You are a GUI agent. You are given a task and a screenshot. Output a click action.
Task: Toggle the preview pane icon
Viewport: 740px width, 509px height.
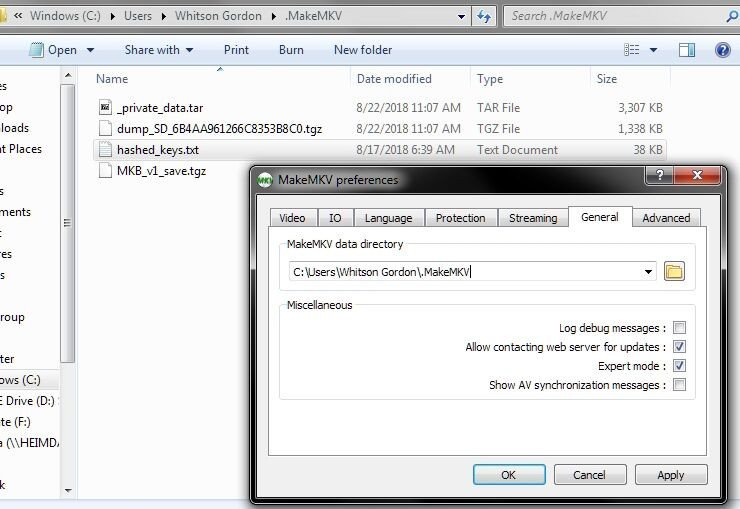(x=687, y=50)
